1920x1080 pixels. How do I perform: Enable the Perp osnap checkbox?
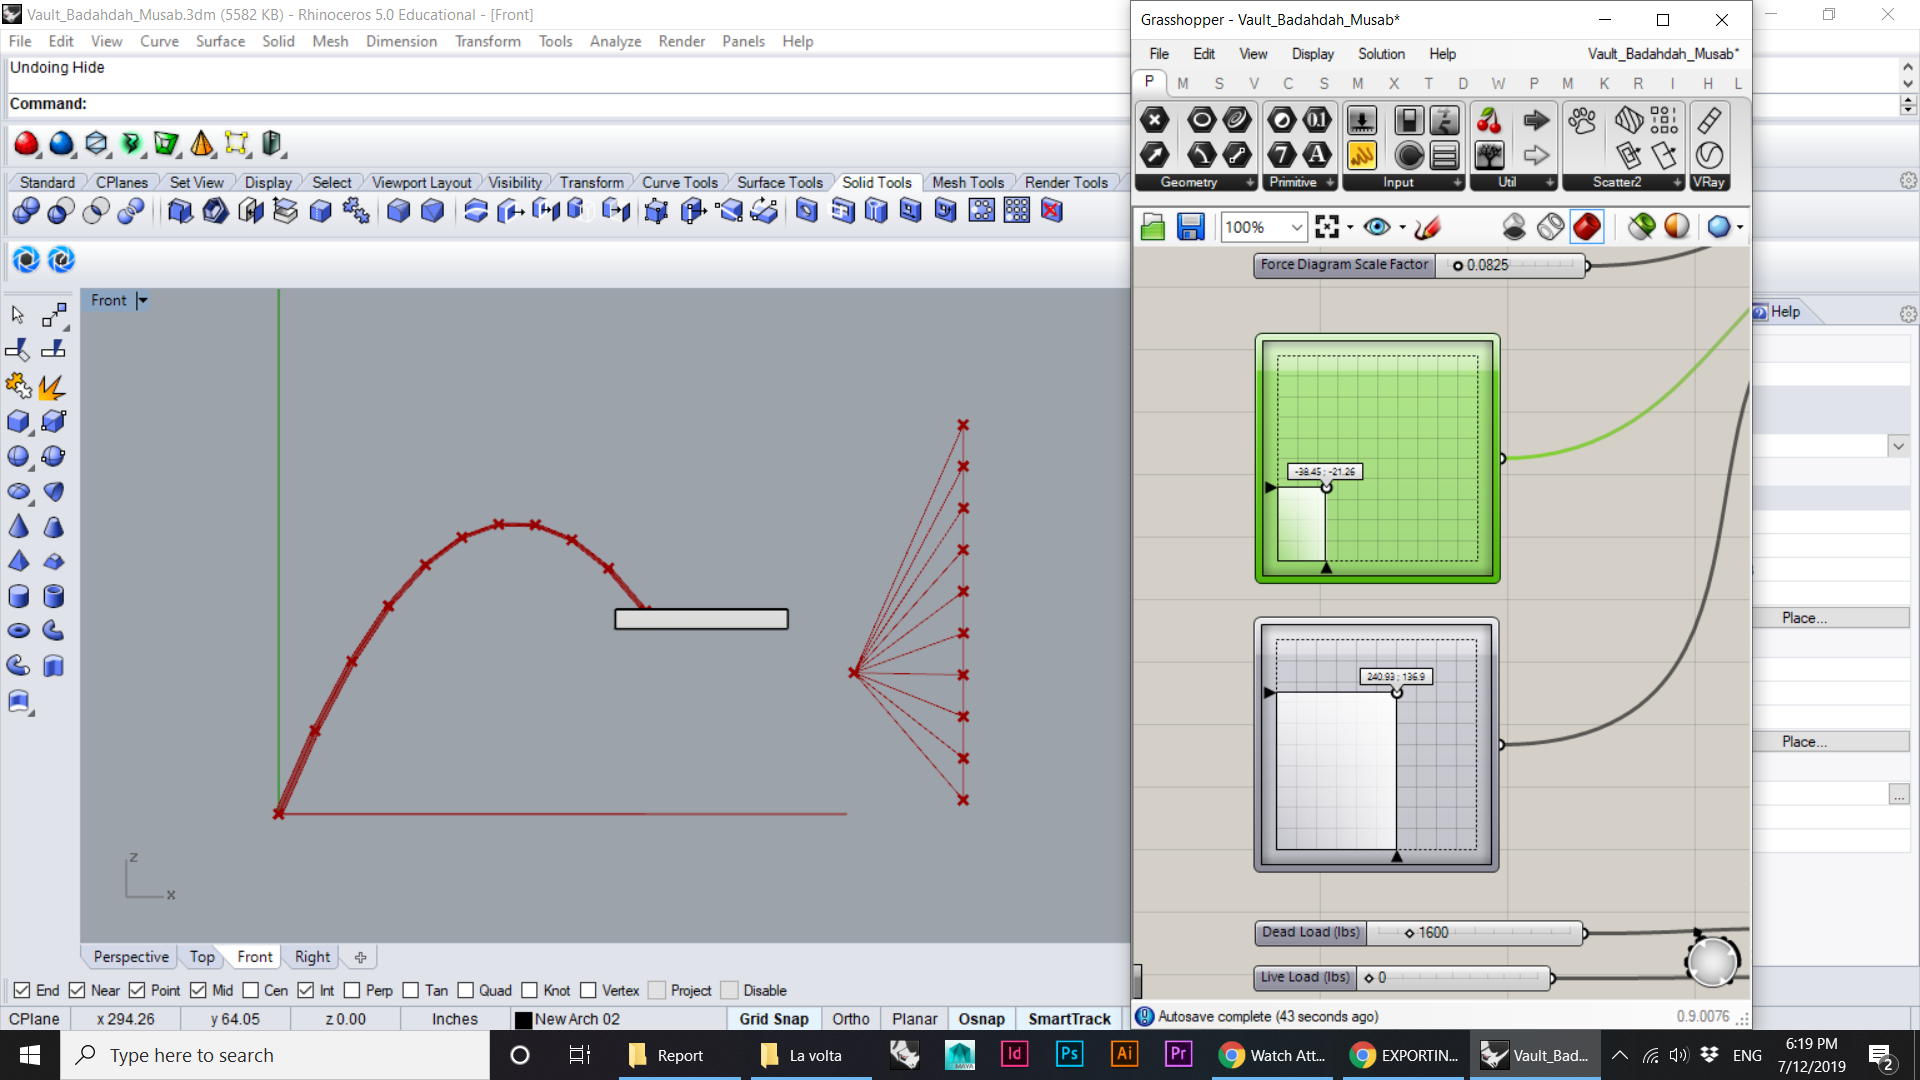352,990
